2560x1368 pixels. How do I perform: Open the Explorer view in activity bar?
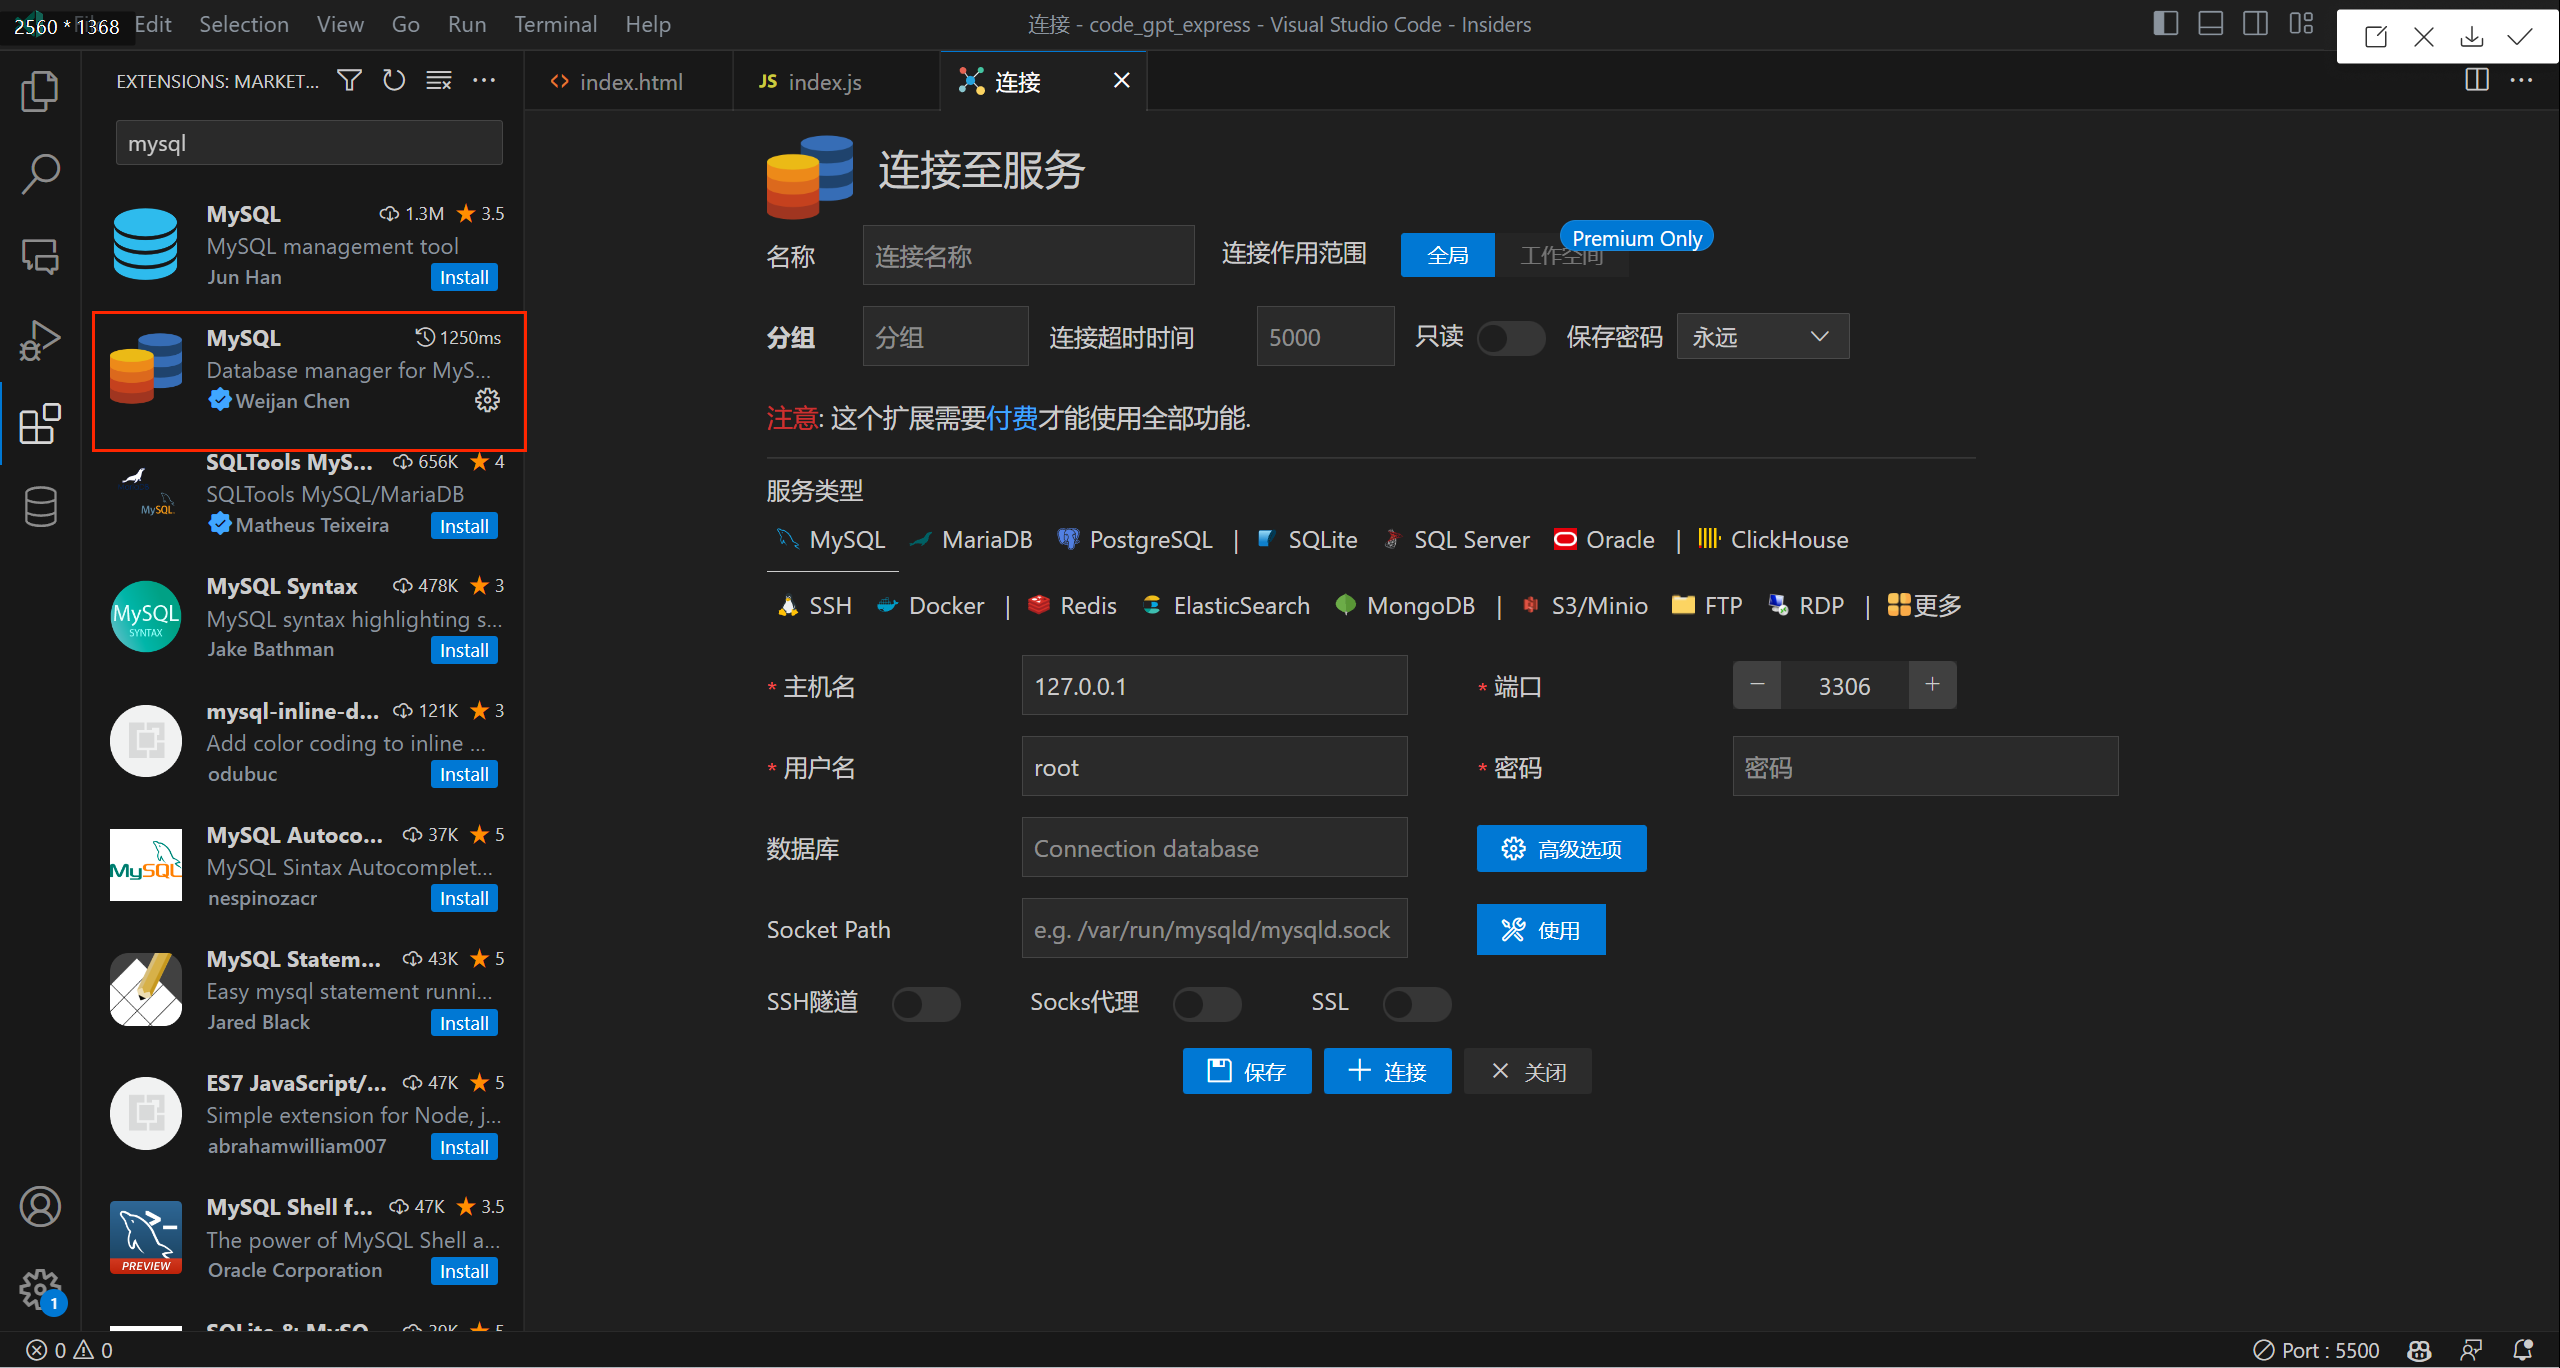click(x=40, y=92)
